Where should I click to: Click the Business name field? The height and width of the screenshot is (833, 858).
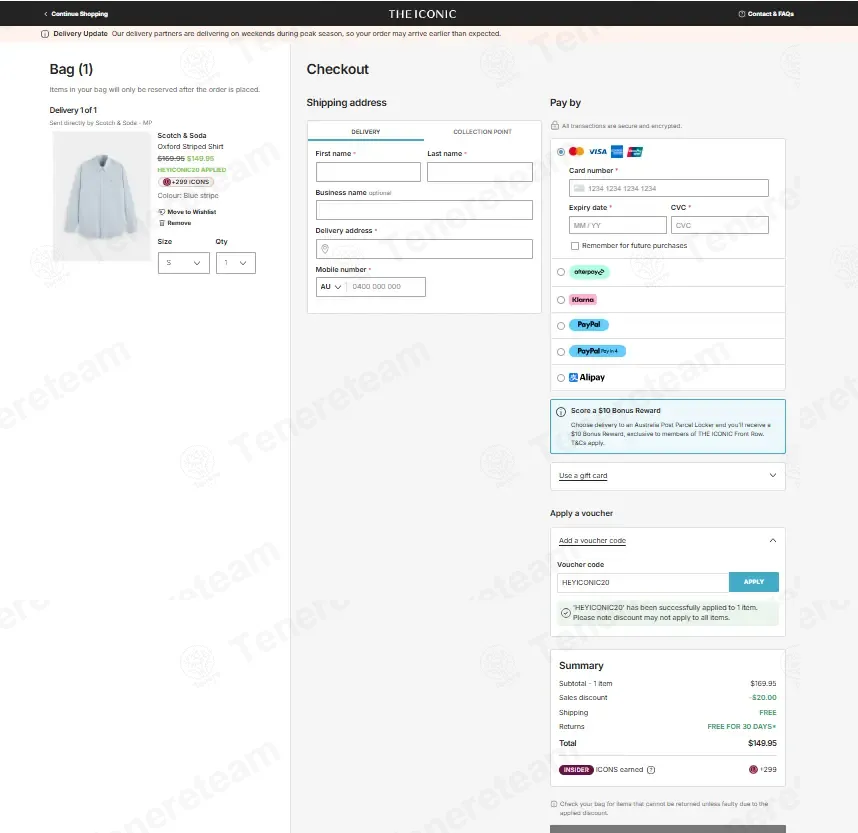point(424,210)
